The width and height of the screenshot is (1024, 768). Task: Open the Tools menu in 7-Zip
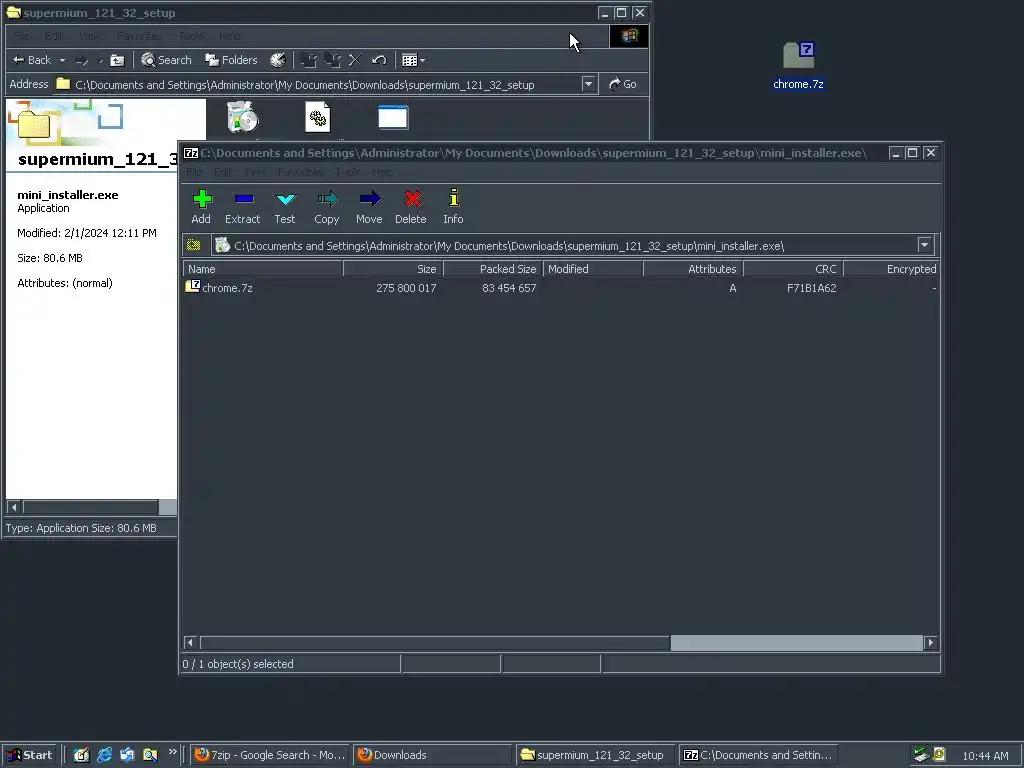click(347, 172)
